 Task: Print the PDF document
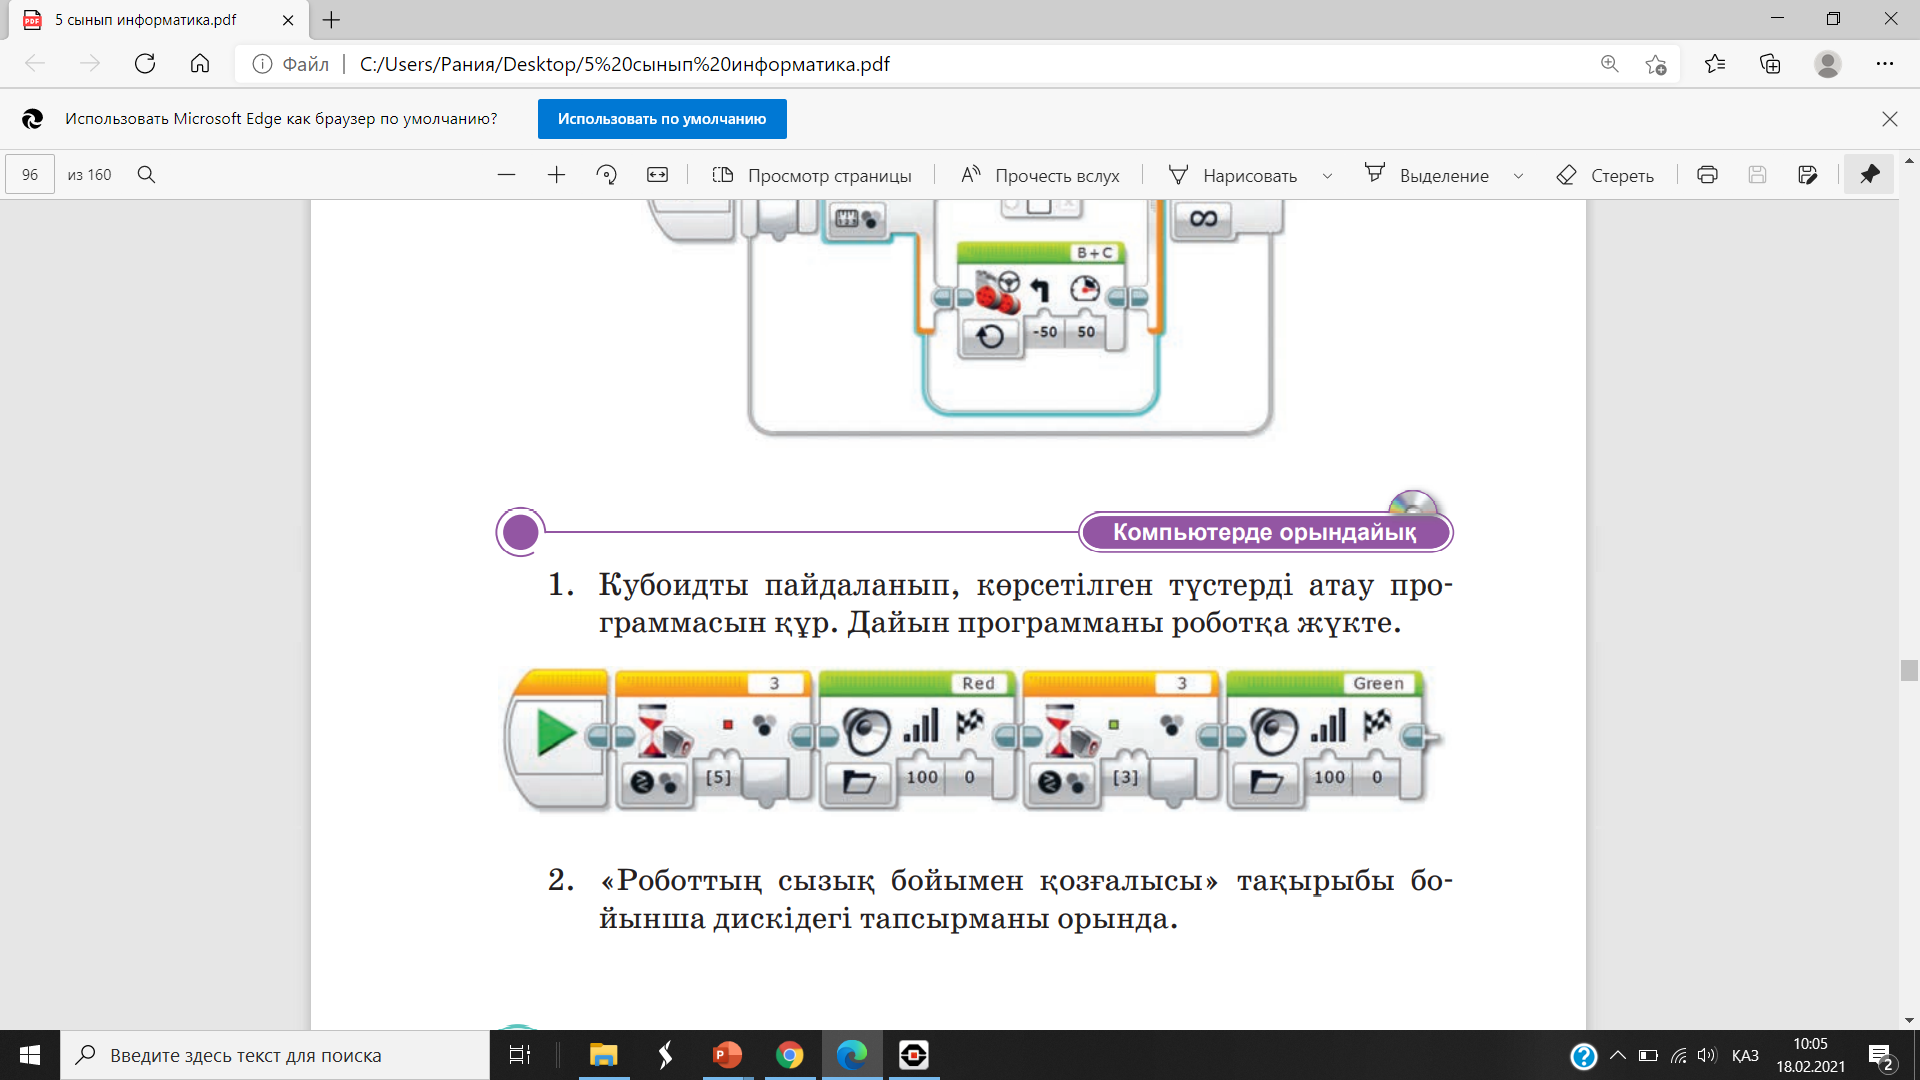click(1707, 175)
